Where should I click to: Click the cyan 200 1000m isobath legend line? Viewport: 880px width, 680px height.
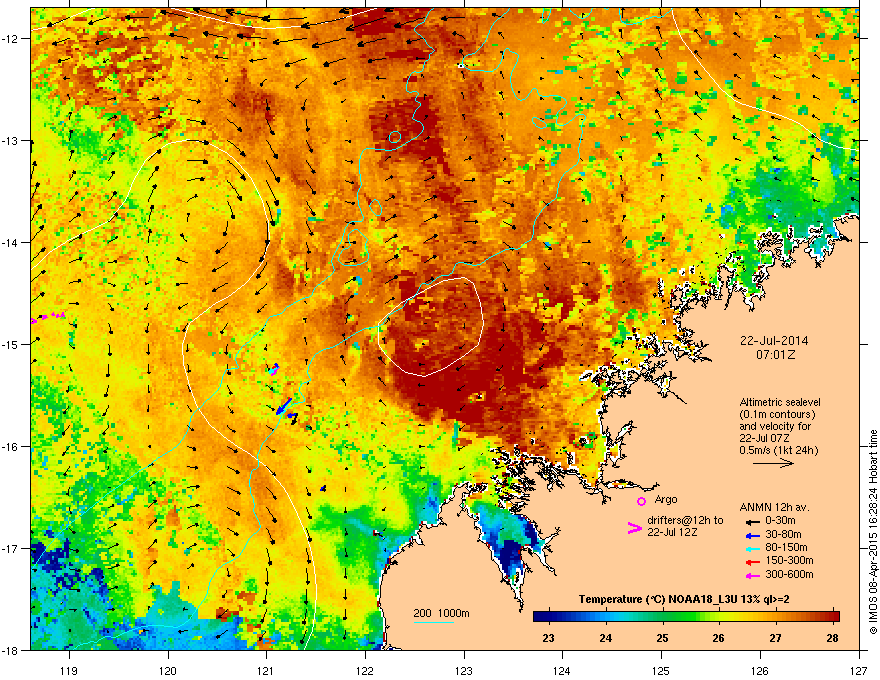coord(433,623)
